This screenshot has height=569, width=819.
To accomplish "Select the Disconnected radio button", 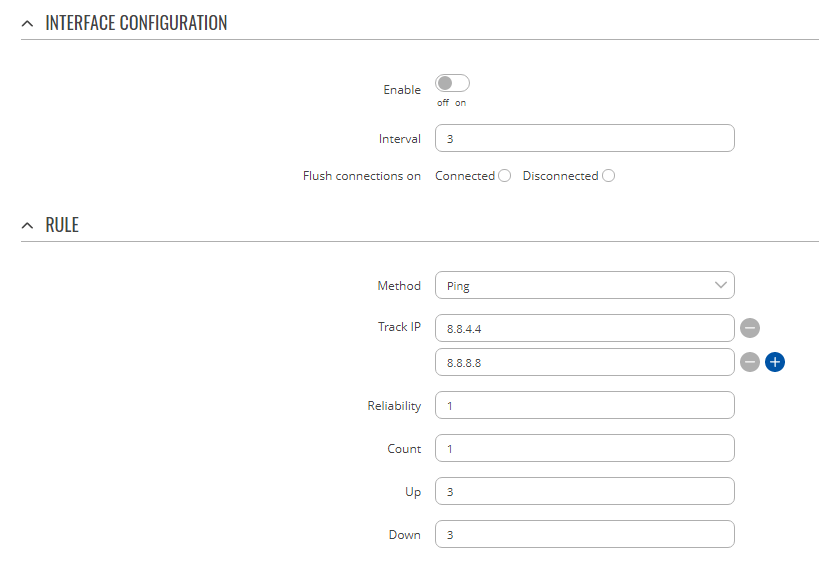I will pos(608,176).
